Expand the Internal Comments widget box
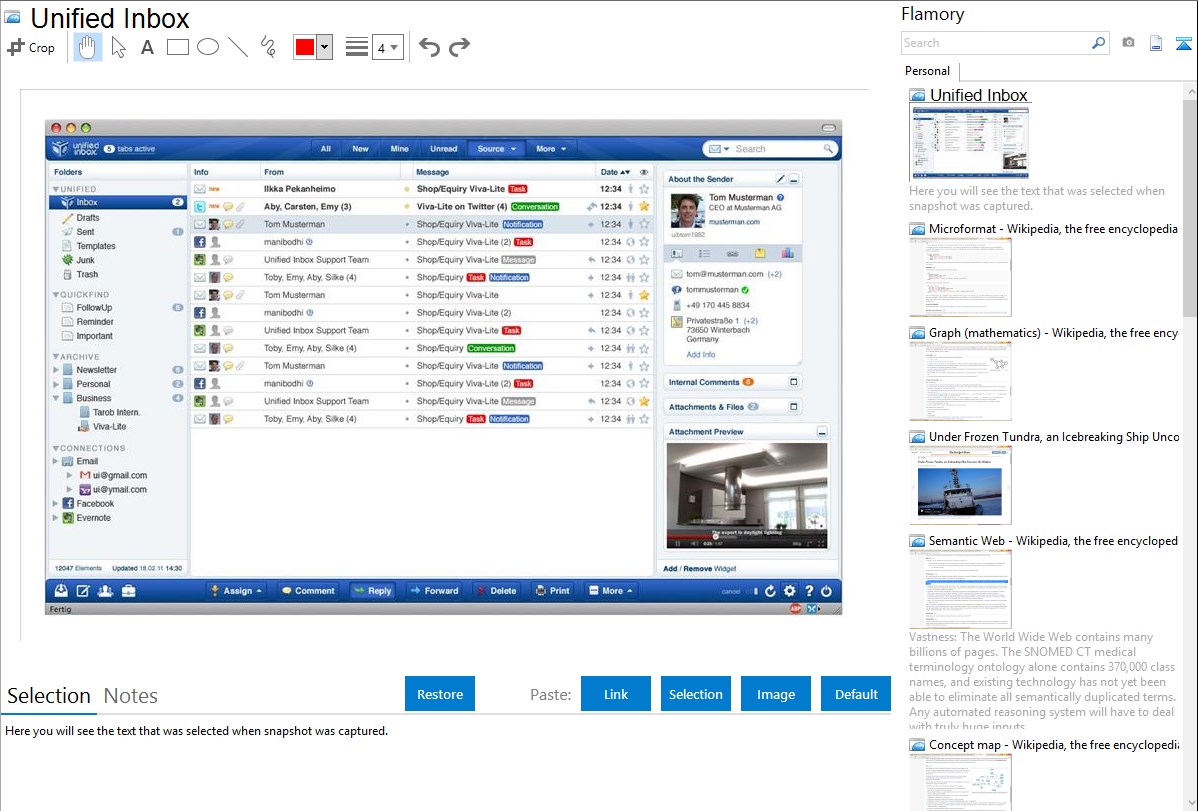Viewport: 1198px width, 811px height. pos(794,382)
